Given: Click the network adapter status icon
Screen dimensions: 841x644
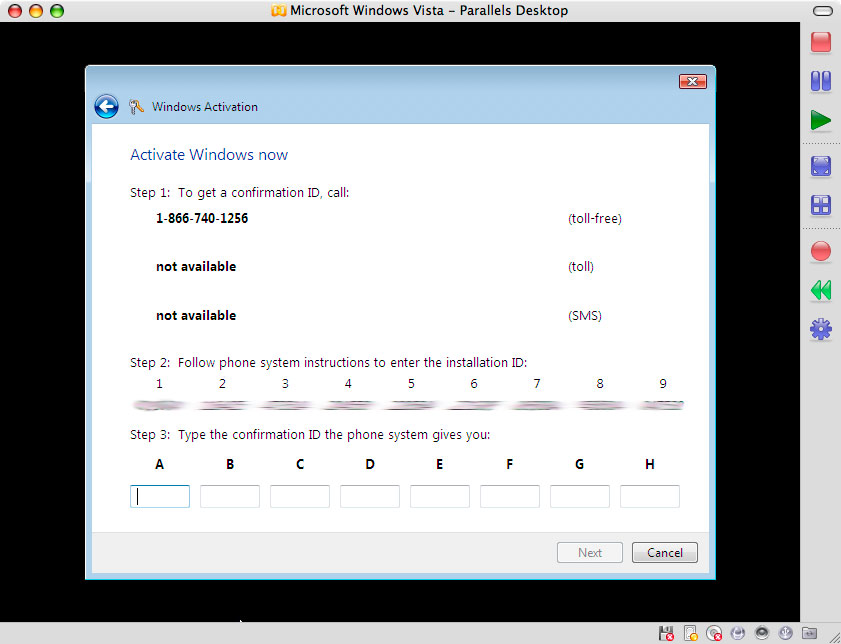Looking at the screenshot, I should click(x=738, y=633).
